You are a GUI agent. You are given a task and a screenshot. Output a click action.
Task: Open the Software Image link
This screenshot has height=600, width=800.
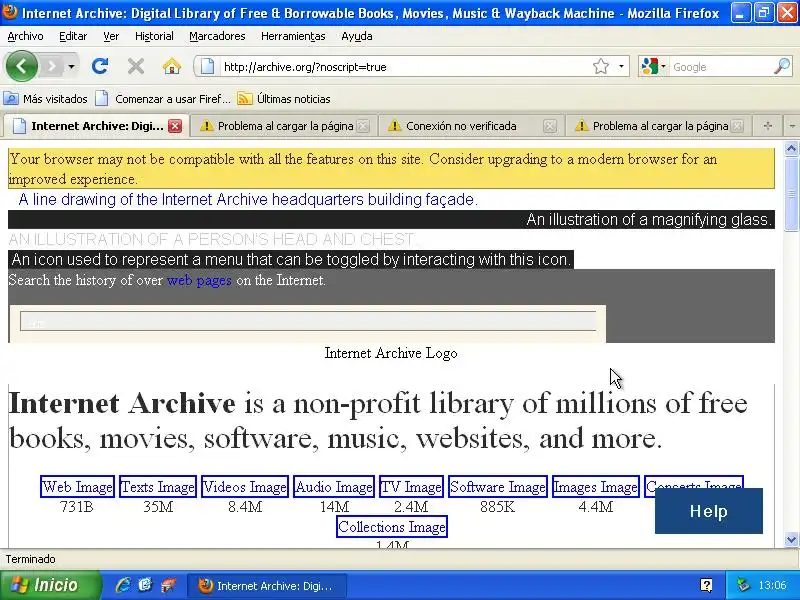tap(498, 487)
